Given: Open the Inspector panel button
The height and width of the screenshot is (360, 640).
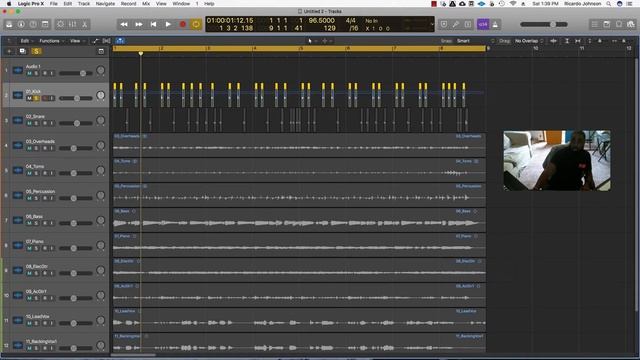Looking at the screenshot, I should pos(21,24).
